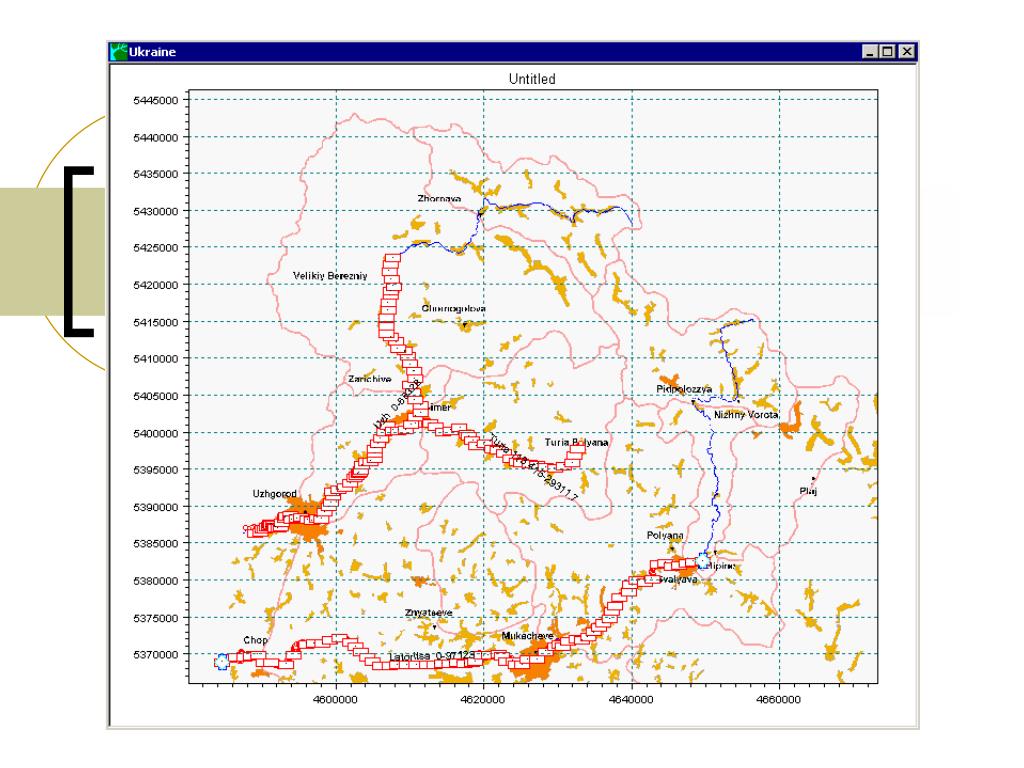
Task: Click the 'Ukraine' window title text
Action: (152, 52)
